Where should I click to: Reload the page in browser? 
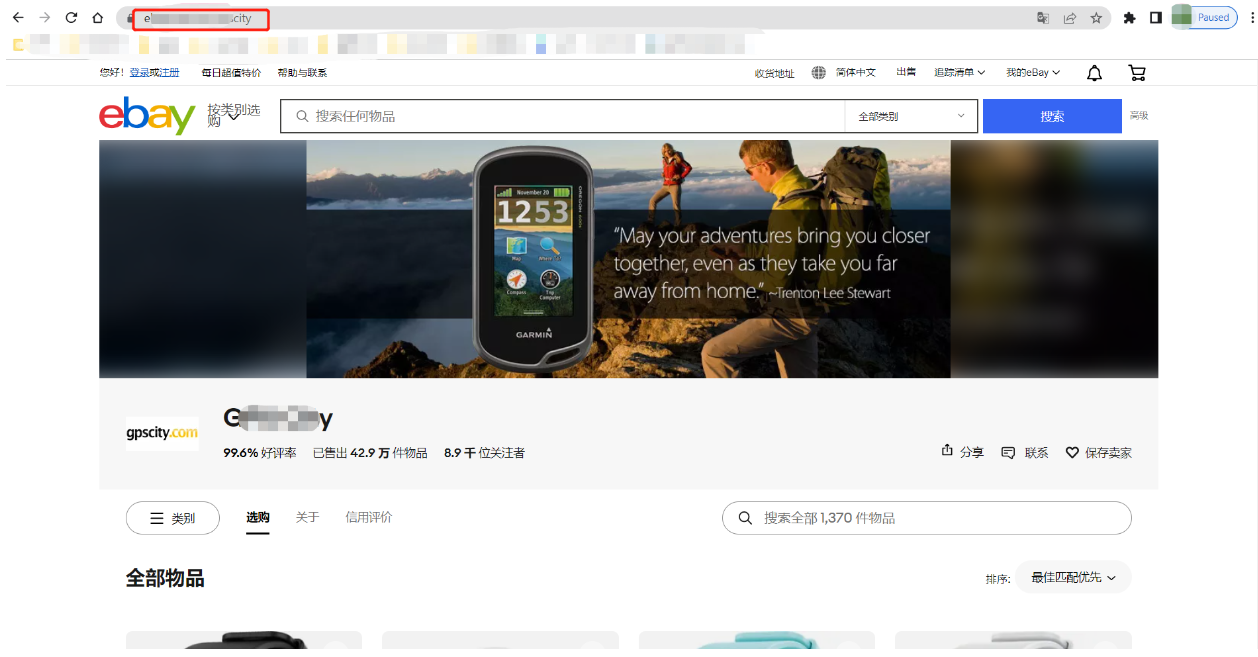pos(71,18)
